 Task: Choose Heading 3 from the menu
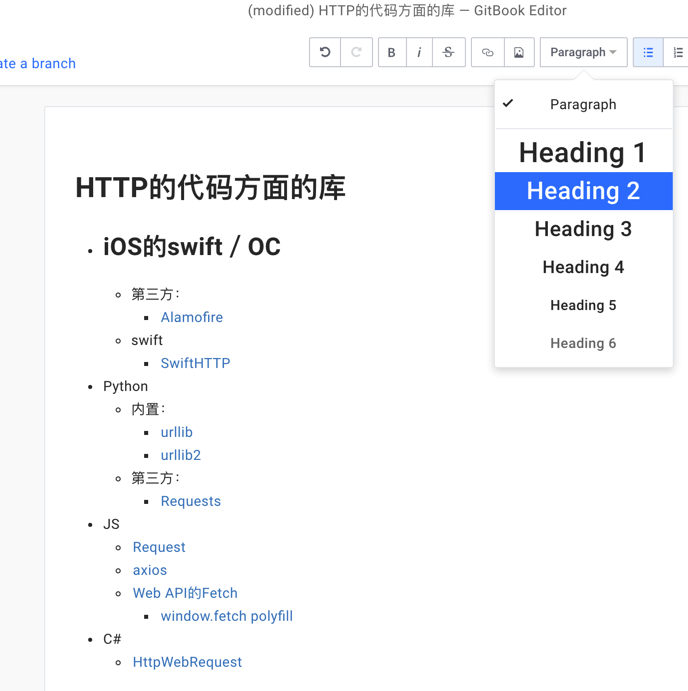(x=584, y=229)
